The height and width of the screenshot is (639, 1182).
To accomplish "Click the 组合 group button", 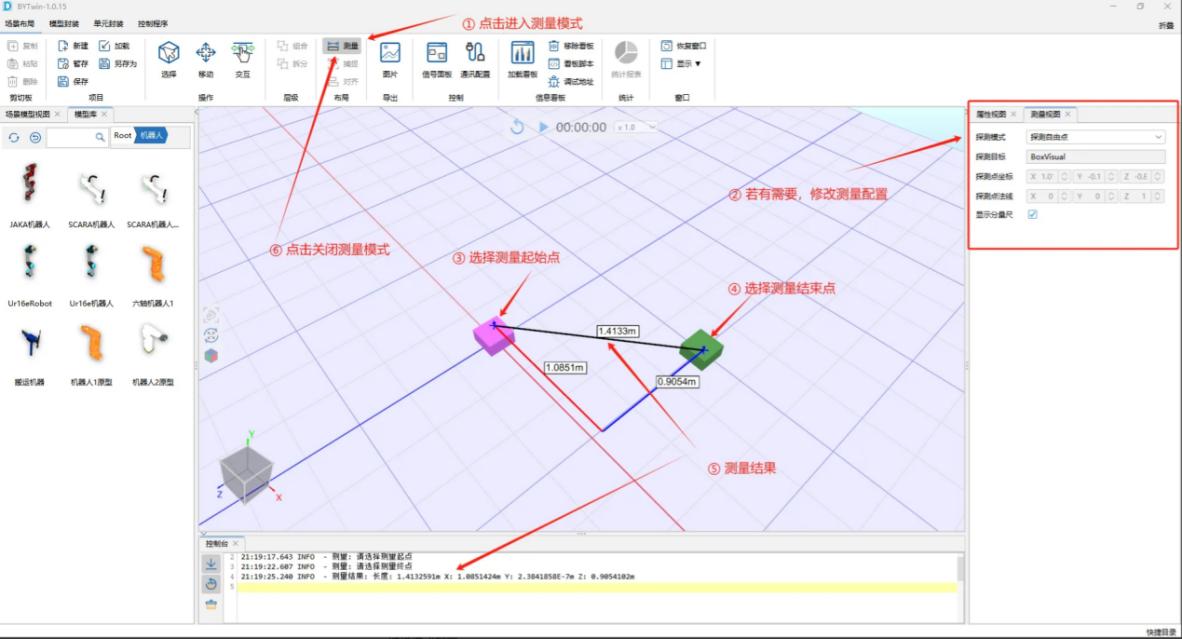I will pos(292,46).
